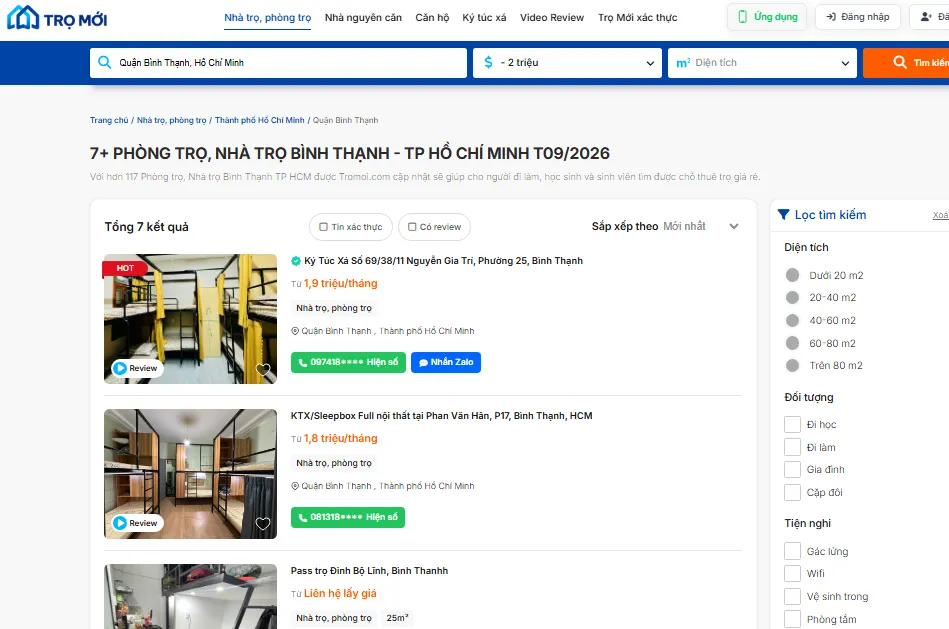
Task: Click the m² area icon
Action: click(683, 62)
